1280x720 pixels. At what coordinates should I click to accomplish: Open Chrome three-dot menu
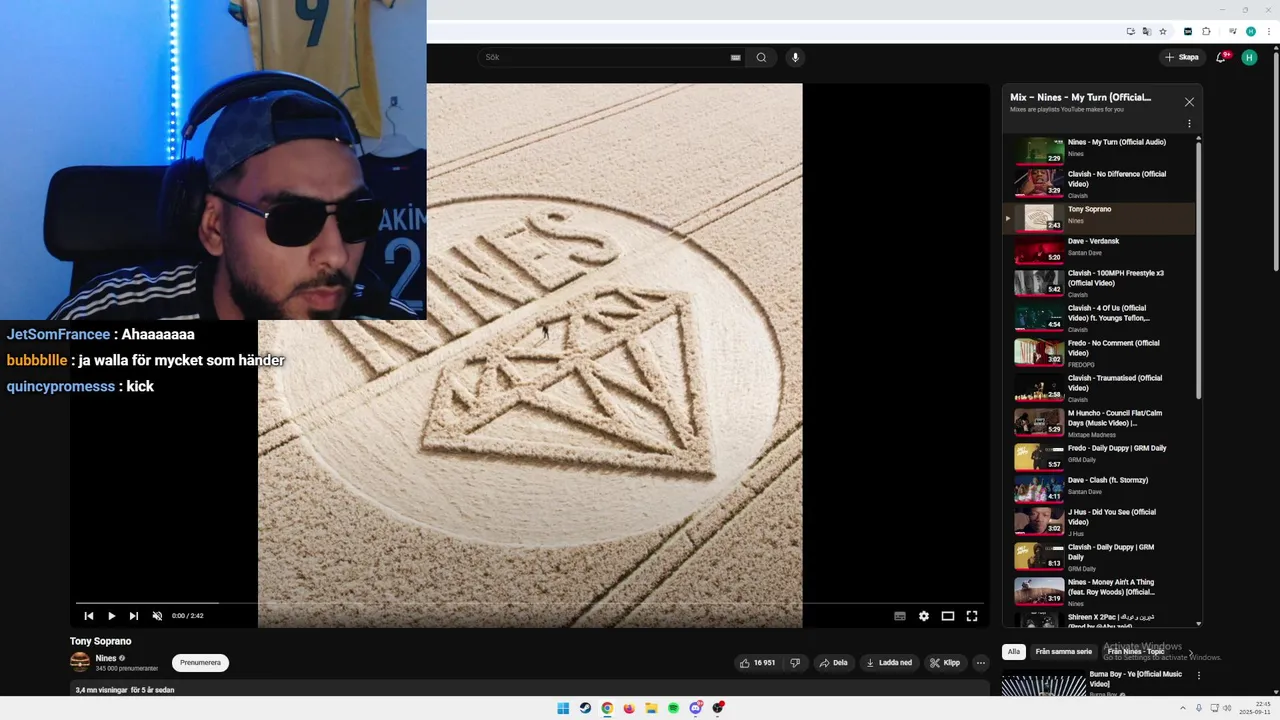[1267, 31]
